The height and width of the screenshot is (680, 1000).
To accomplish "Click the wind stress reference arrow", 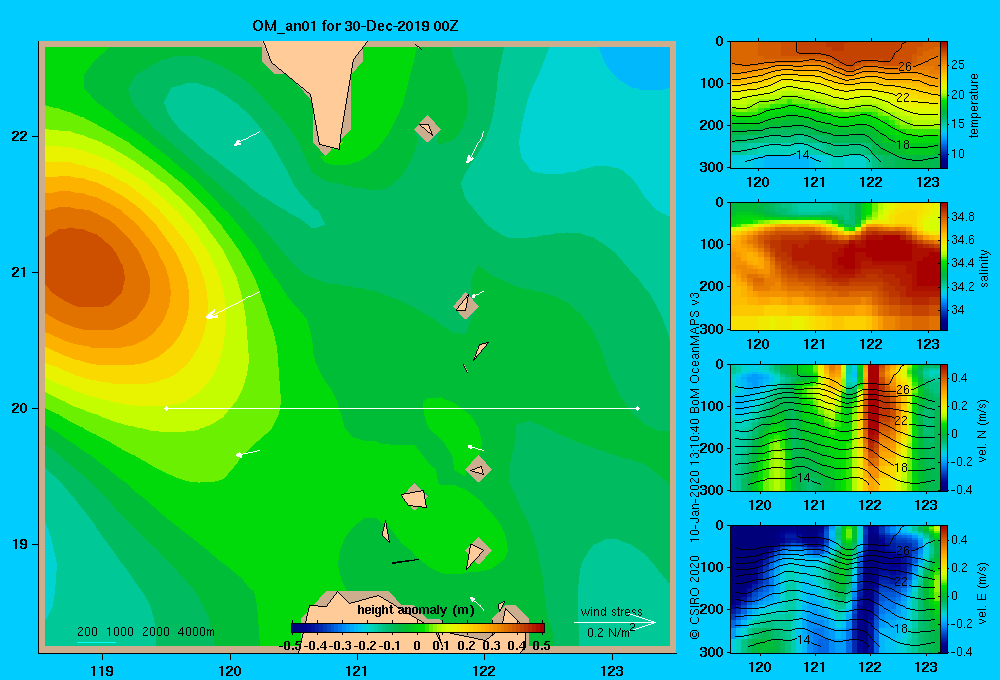I will click(614, 623).
